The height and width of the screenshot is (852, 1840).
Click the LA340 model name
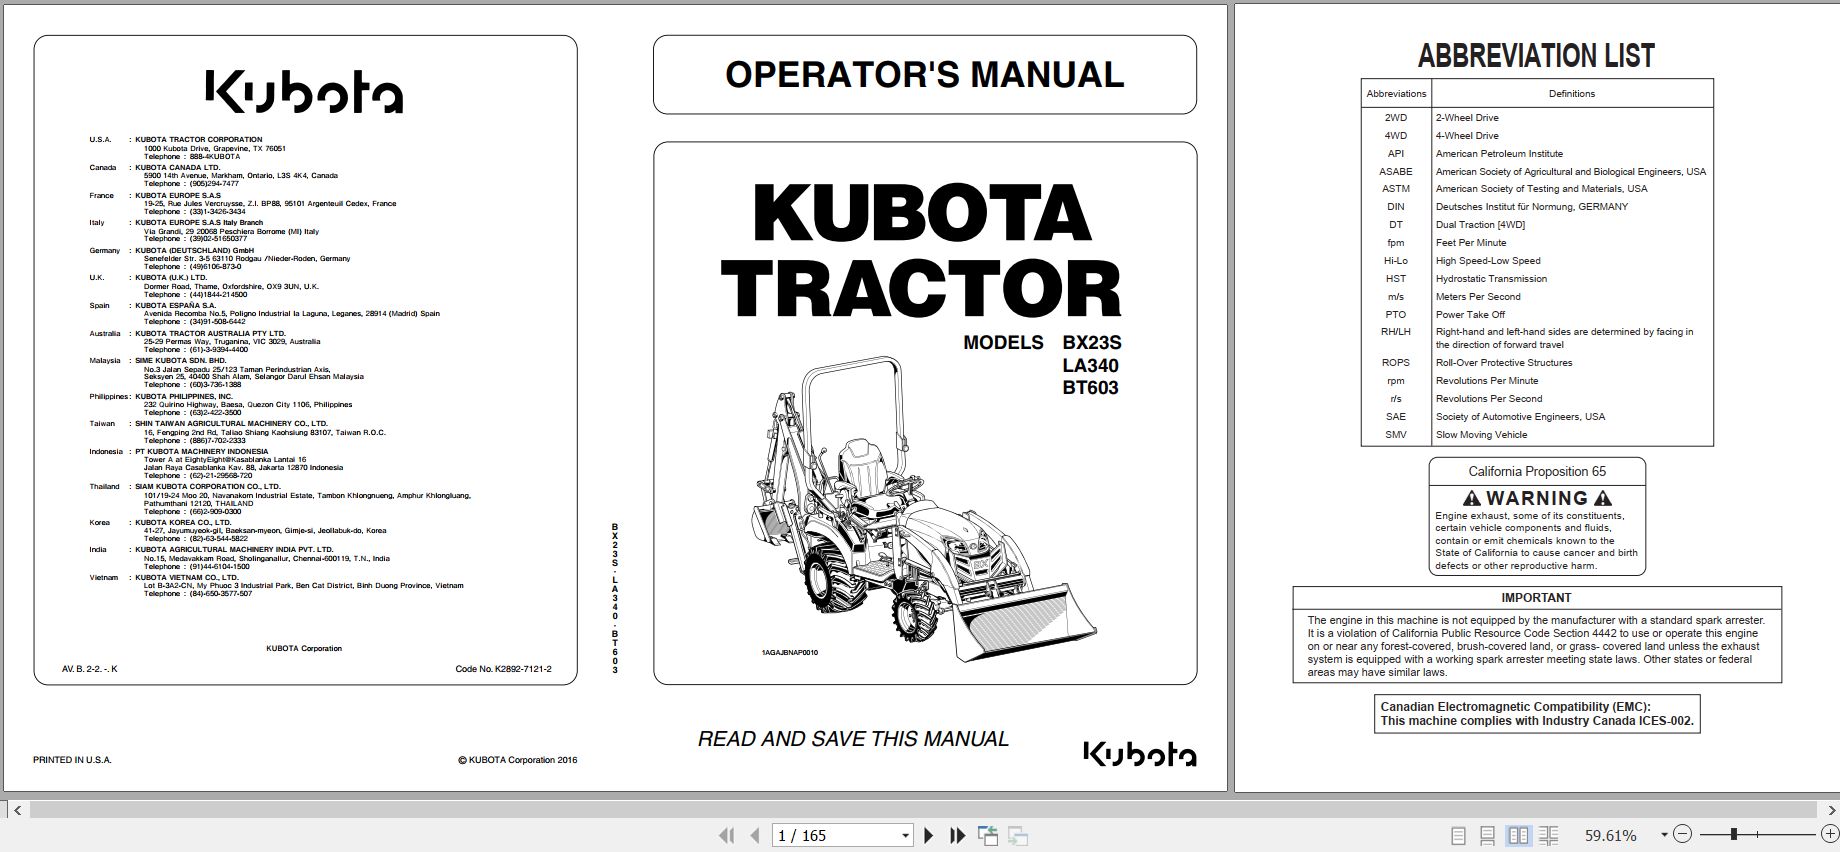[x=1090, y=366]
